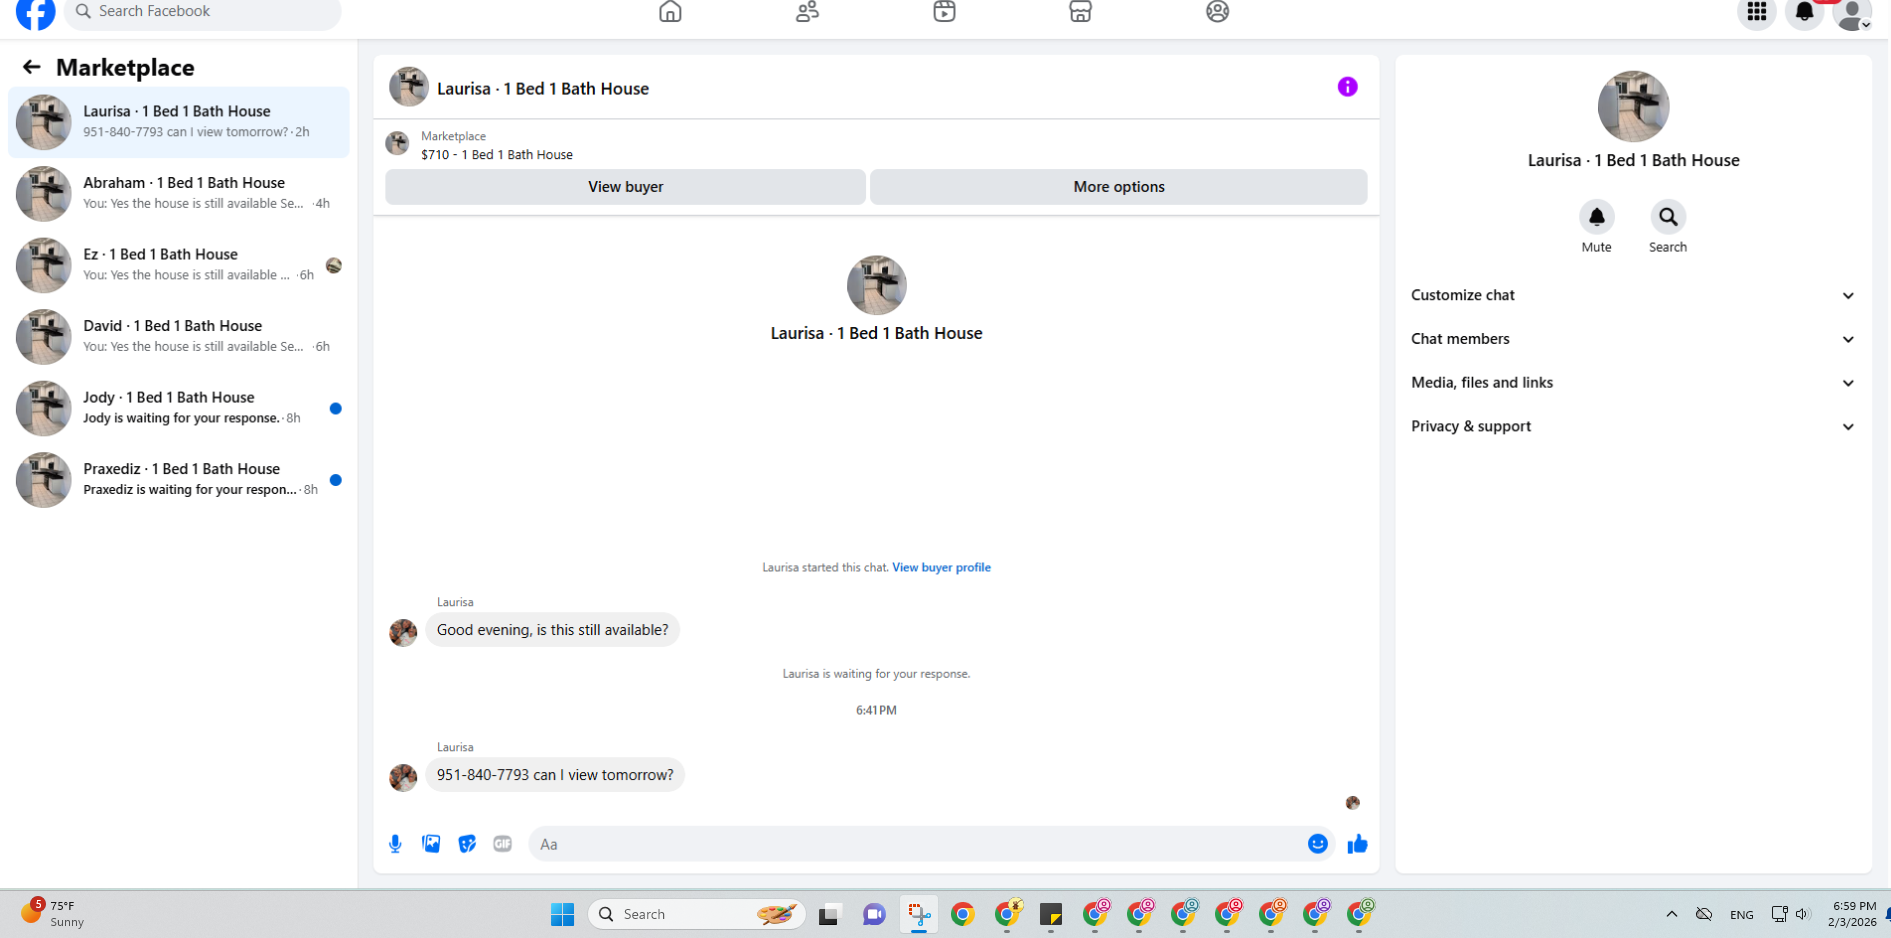Open the Groups tab icon

click(x=1217, y=11)
